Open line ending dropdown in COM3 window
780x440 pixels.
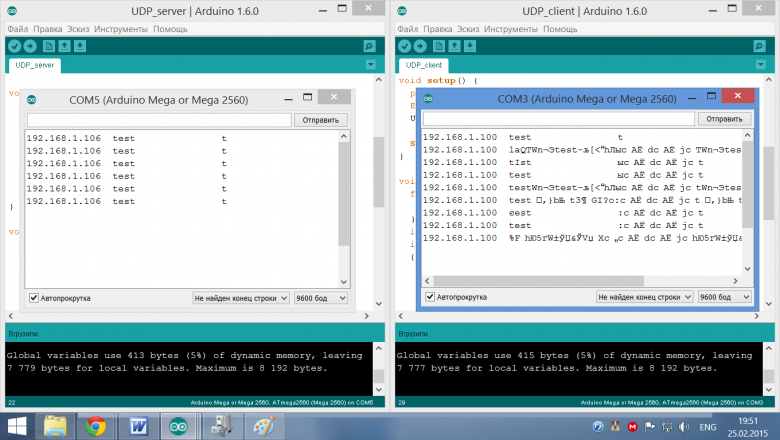click(x=645, y=297)
